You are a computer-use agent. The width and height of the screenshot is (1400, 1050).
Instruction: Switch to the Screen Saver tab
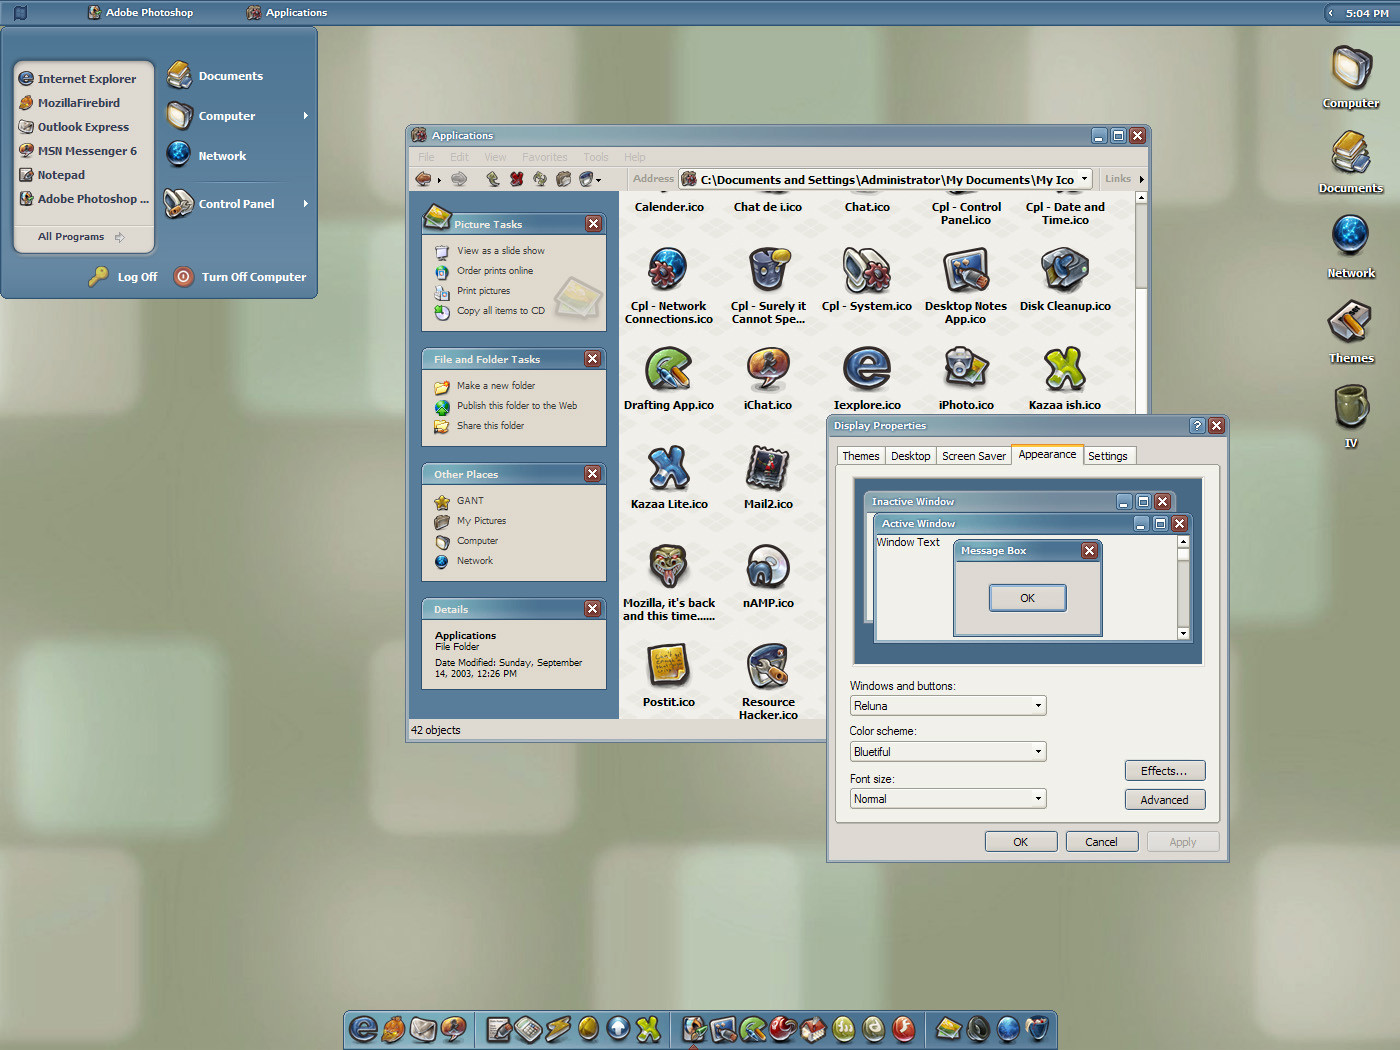click(x=974, y=456)
